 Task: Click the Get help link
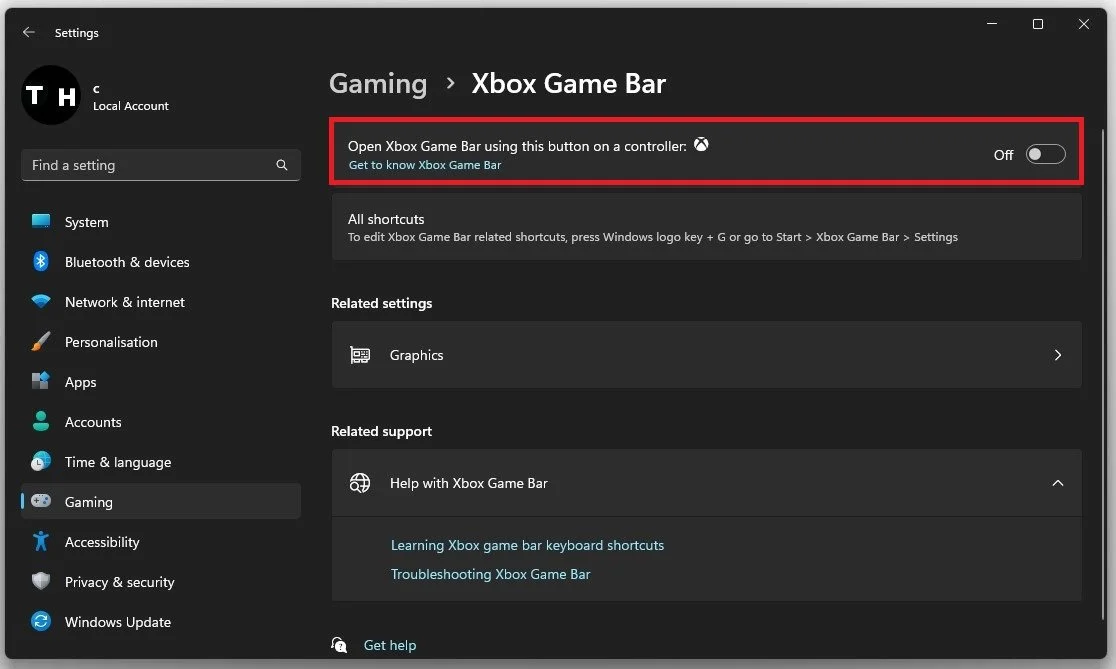coord(390,645)
